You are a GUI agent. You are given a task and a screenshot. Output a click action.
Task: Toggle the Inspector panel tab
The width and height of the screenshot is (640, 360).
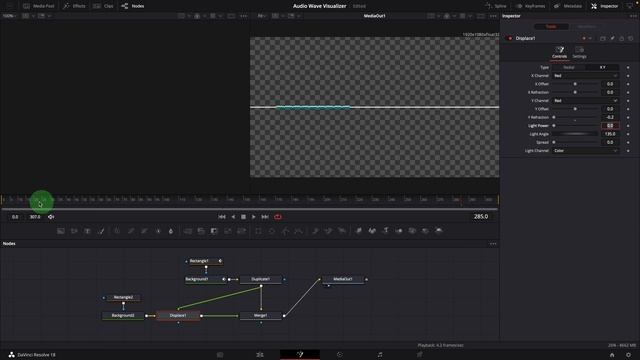click(605, 6)
